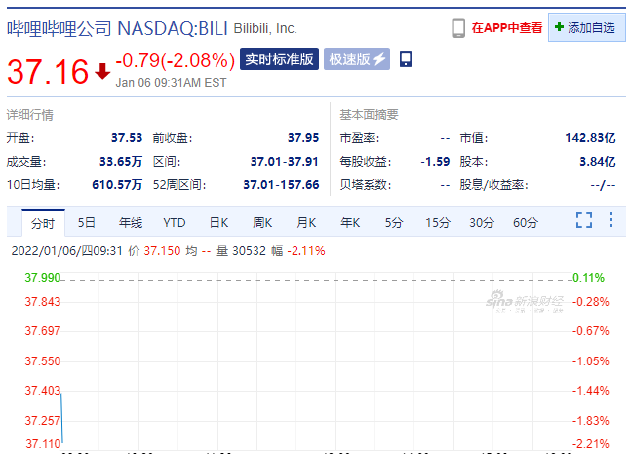This screenshot has height=454, width=630.
Task: Expand chart to fullscreen icon
Action: 584,220
